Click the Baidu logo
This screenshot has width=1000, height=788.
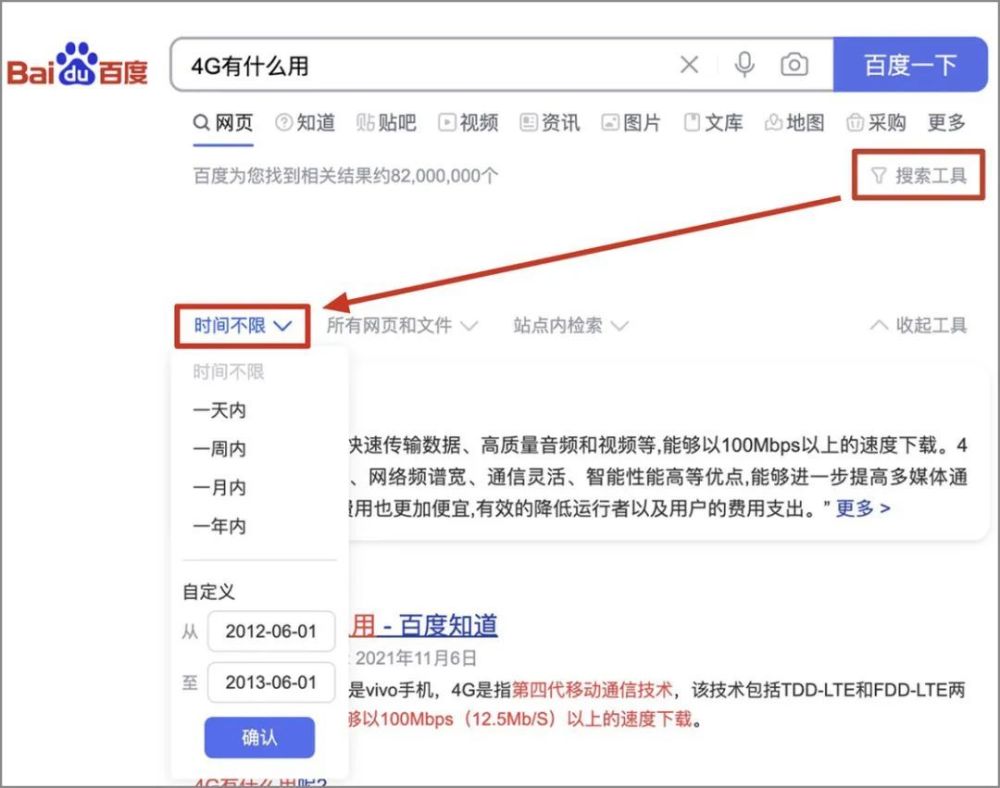tap(77, 65)
